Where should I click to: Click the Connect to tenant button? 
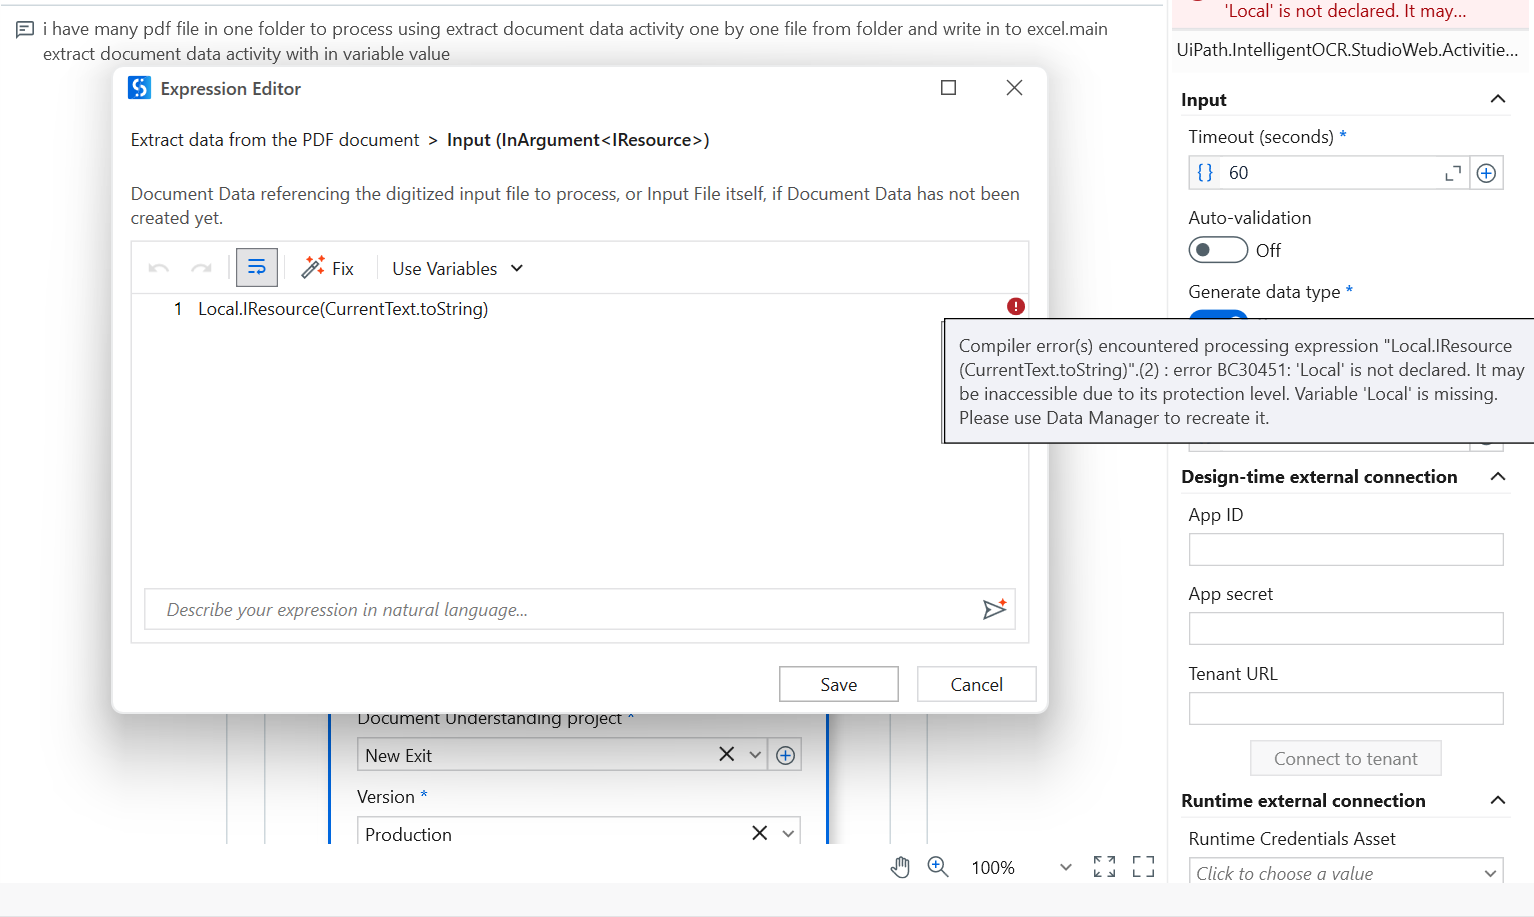(1346, 758)
